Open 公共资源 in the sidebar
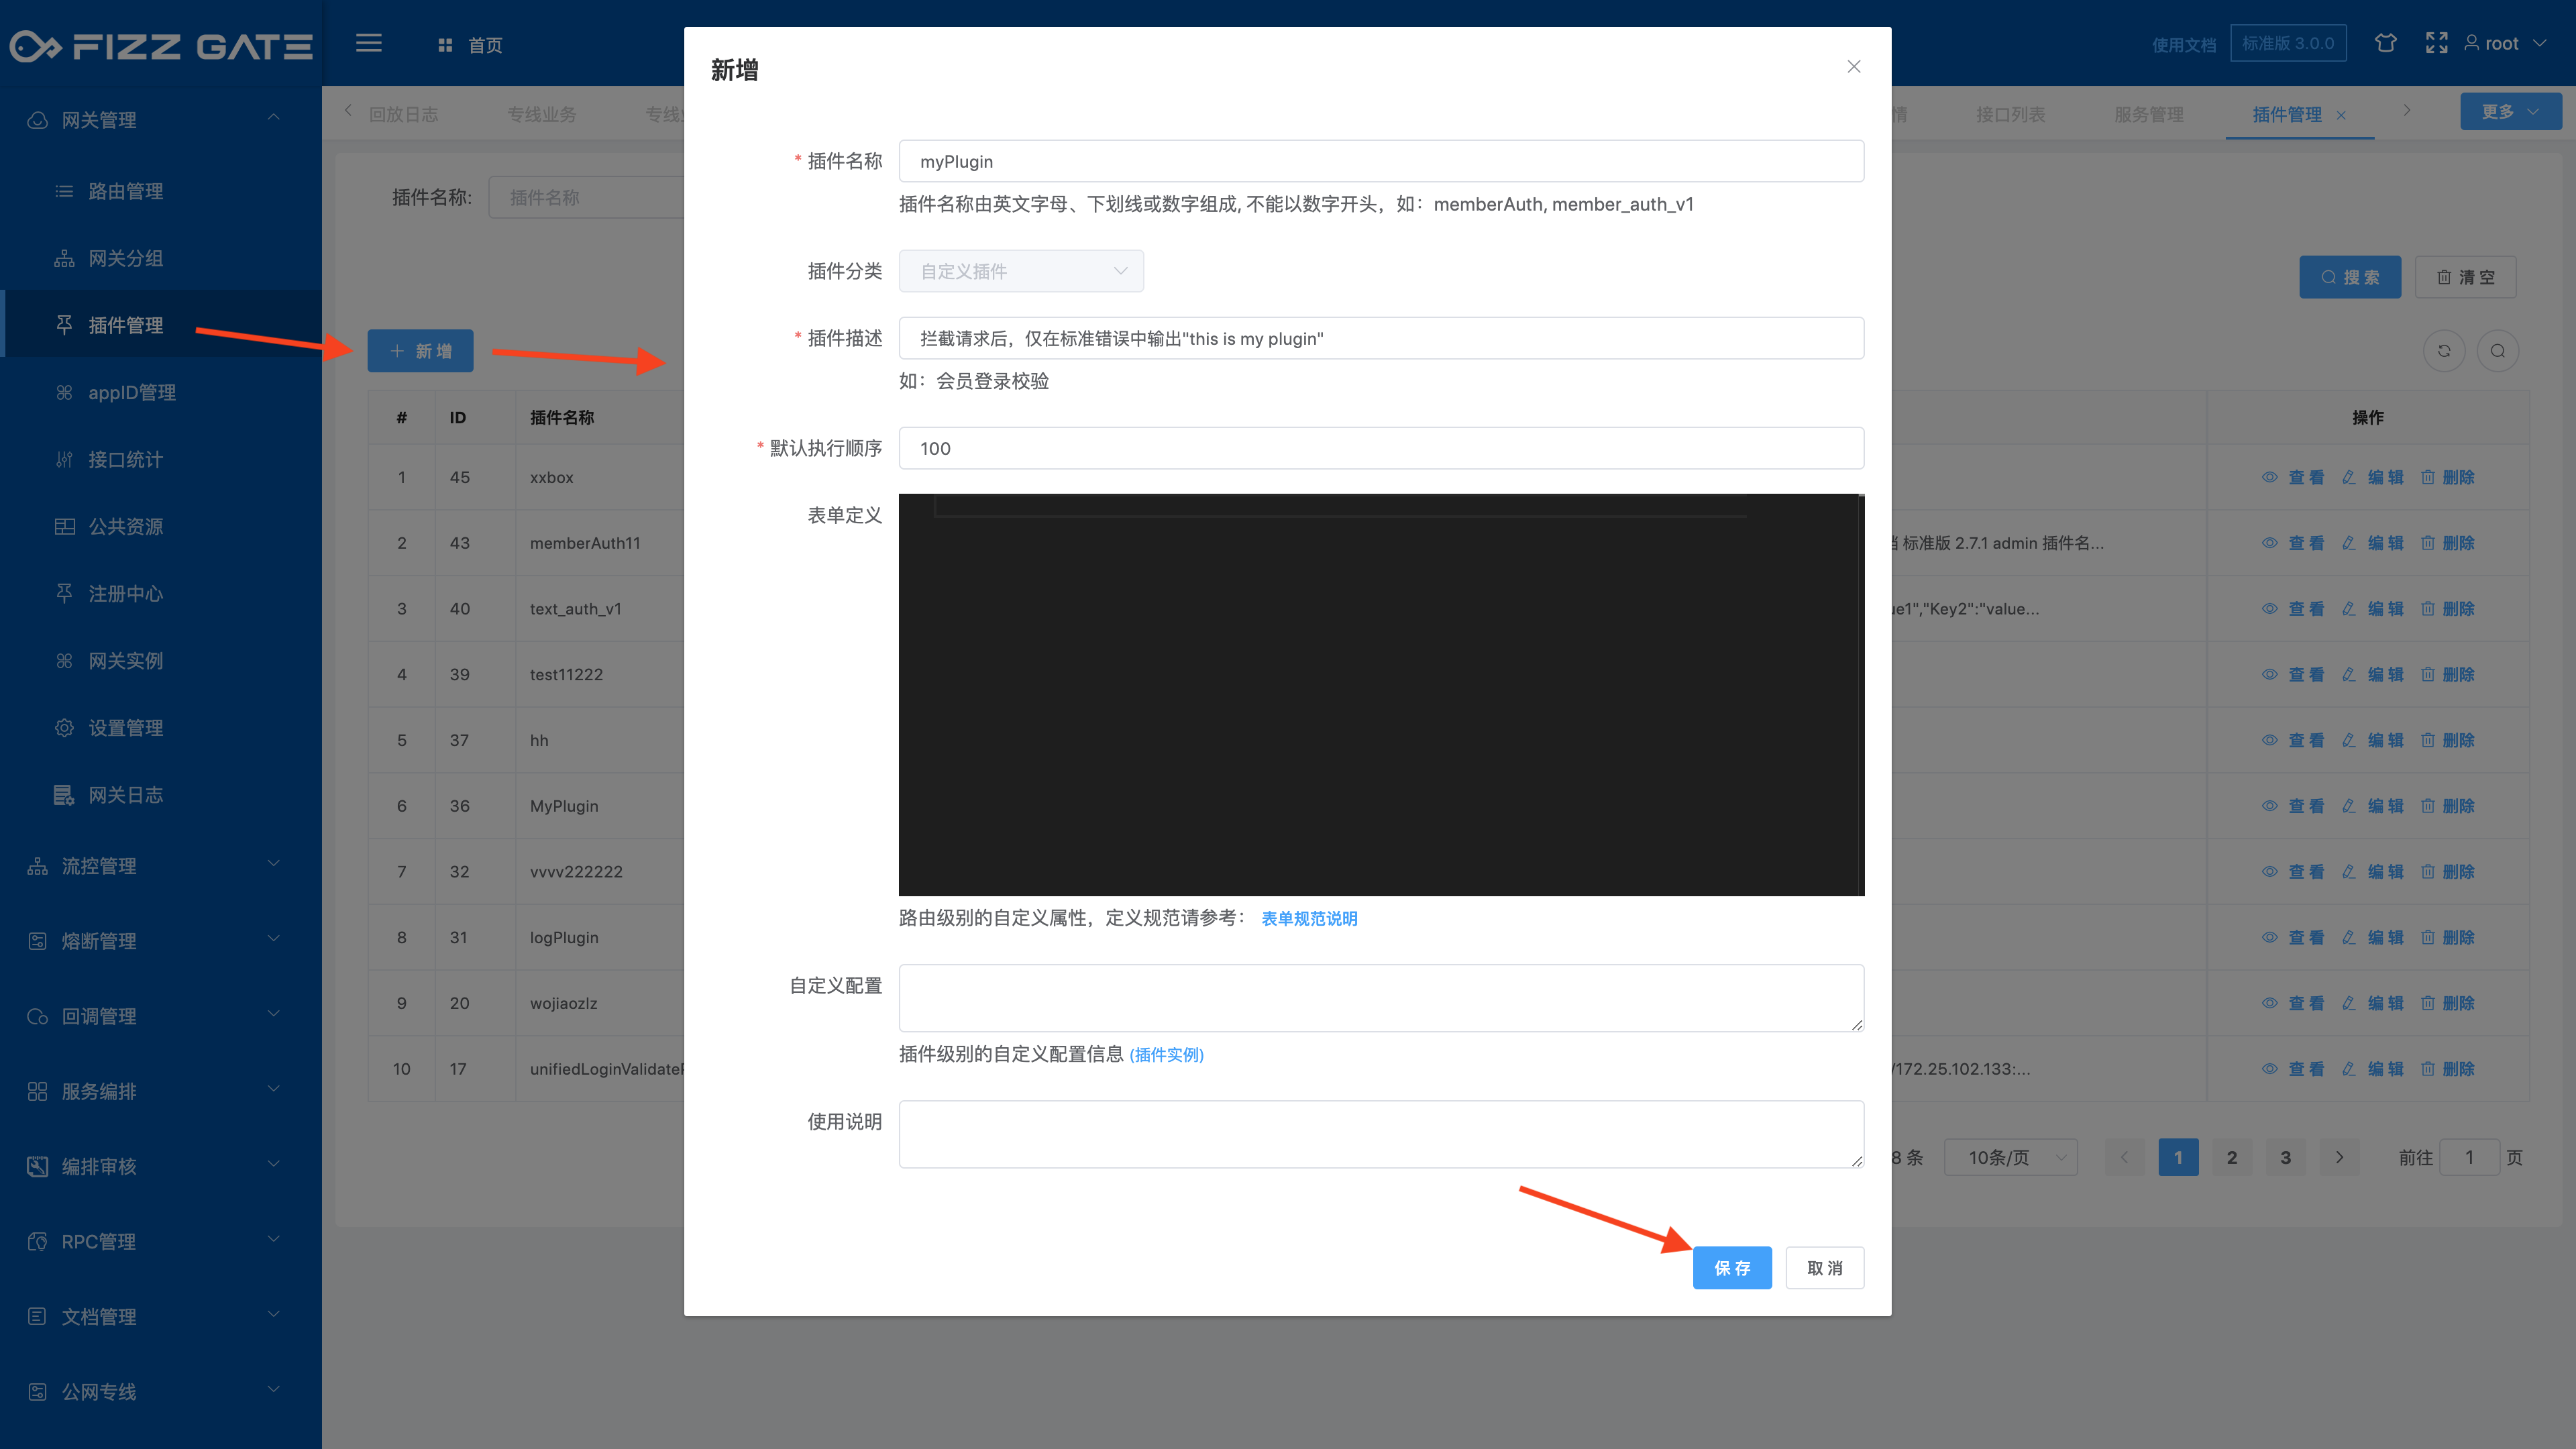This screenshot has width=2576, height=1449. pos(161,526)
